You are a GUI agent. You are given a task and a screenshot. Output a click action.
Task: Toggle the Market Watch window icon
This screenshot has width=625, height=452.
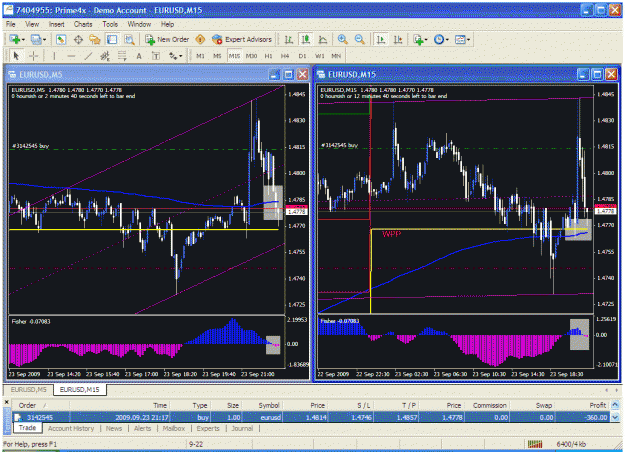click(x=61, y=39)
